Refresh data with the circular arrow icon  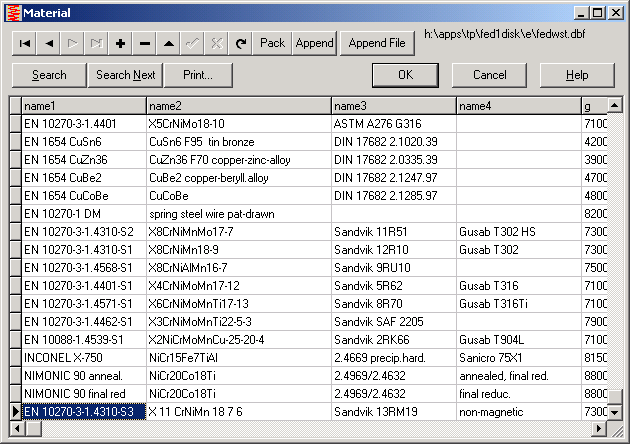click(x=241, y=43)
